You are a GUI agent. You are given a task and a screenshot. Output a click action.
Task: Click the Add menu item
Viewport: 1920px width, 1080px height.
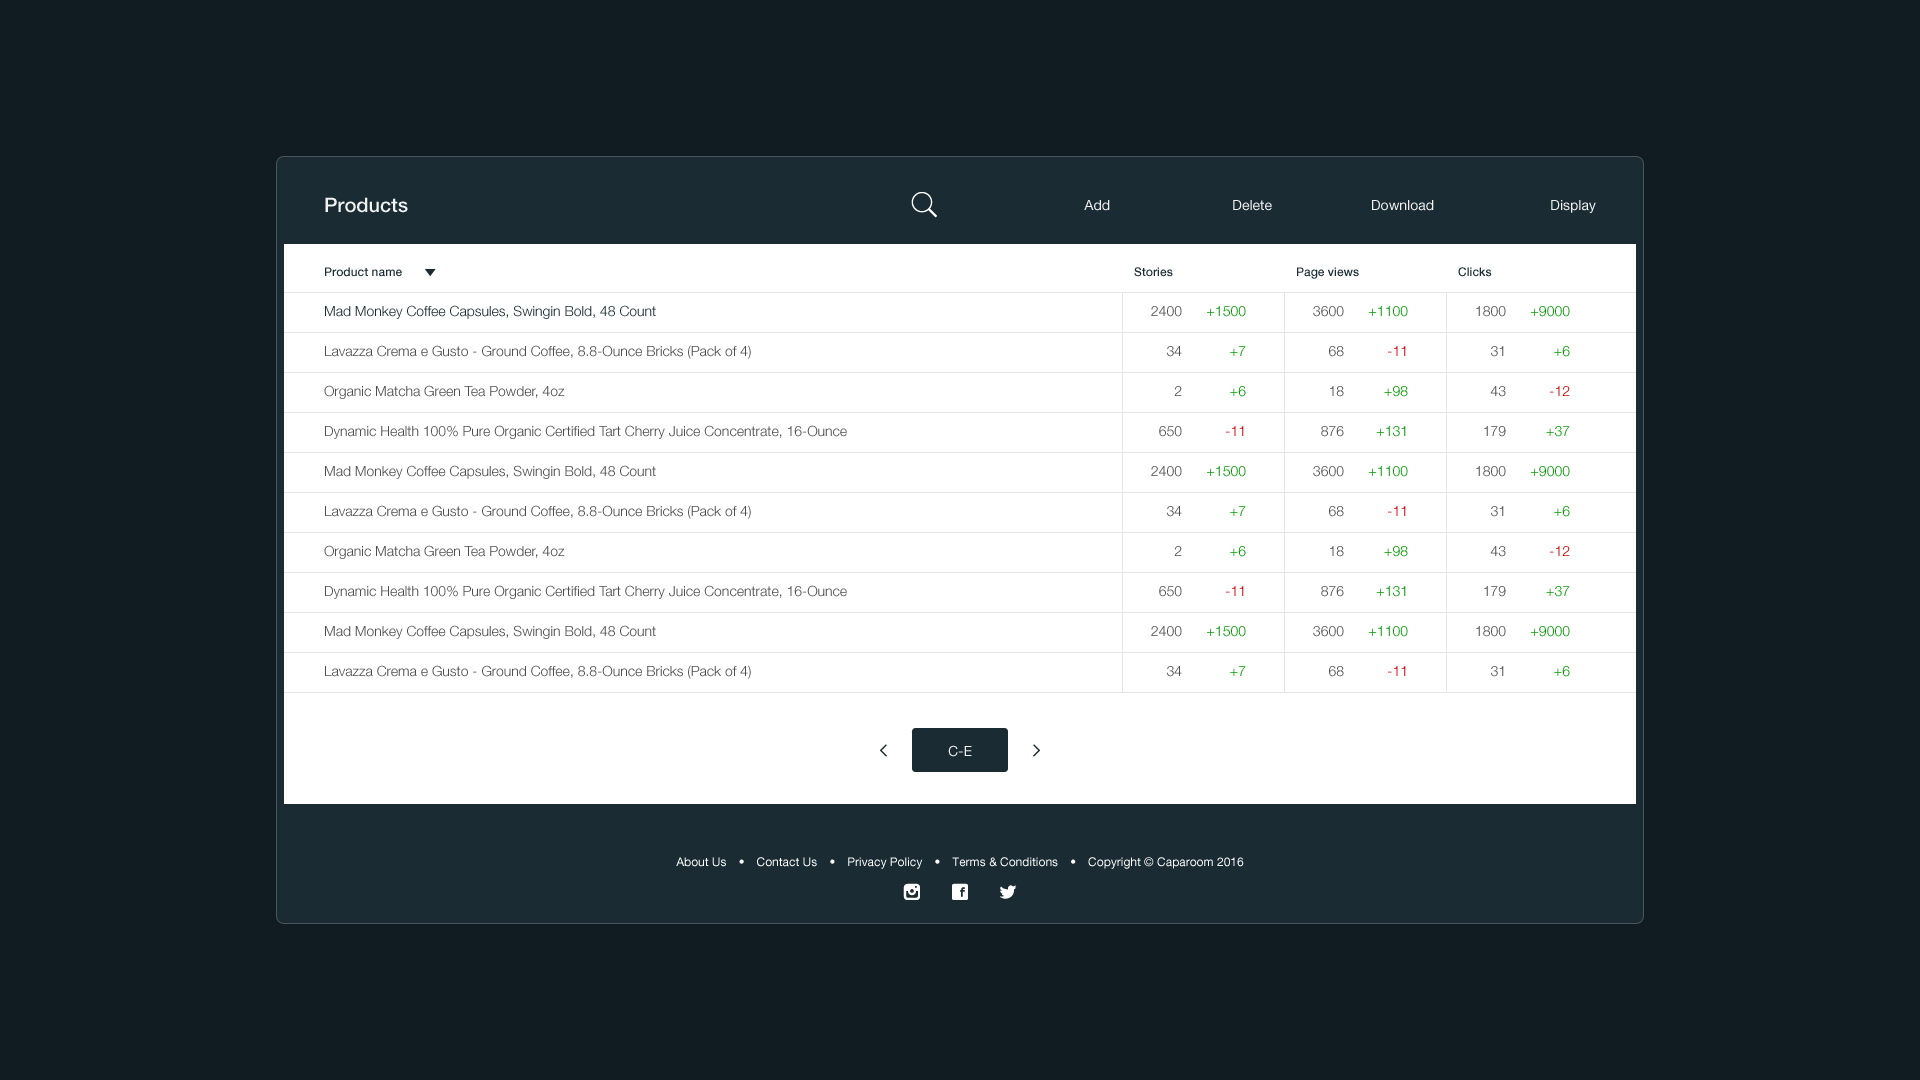[1097, 205]
